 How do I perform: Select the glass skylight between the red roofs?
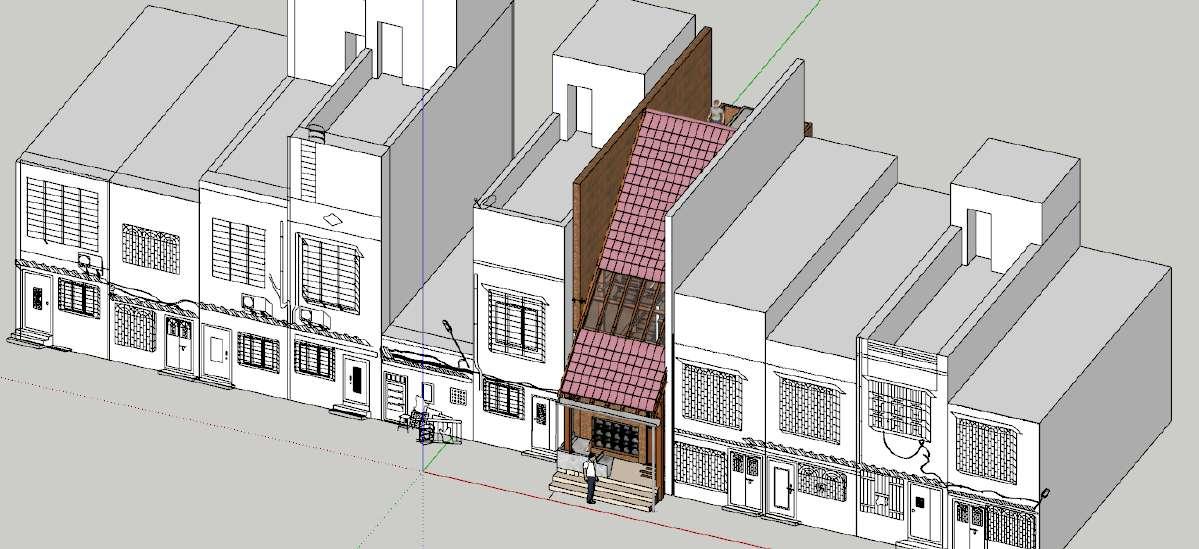coord(625,307)
